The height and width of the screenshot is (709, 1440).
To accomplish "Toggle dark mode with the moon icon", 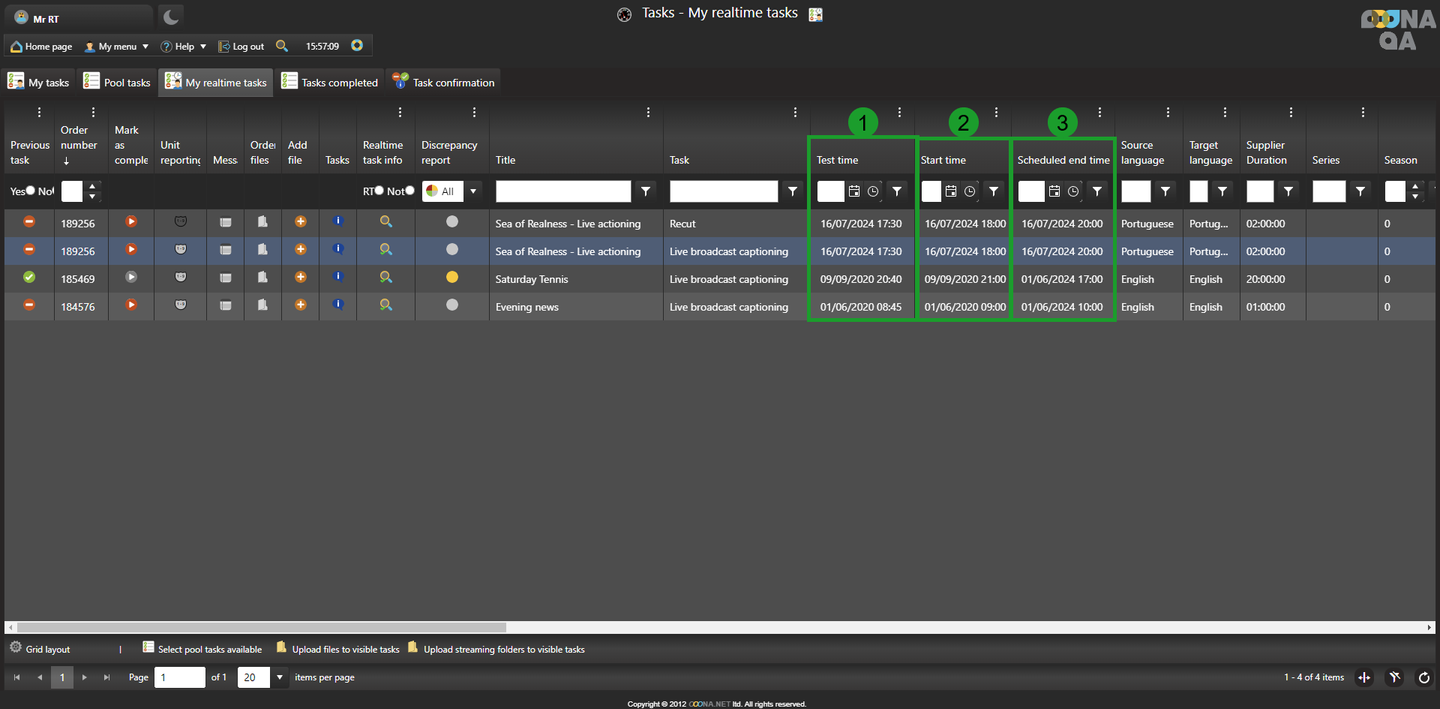I will (x=171, y=16).
